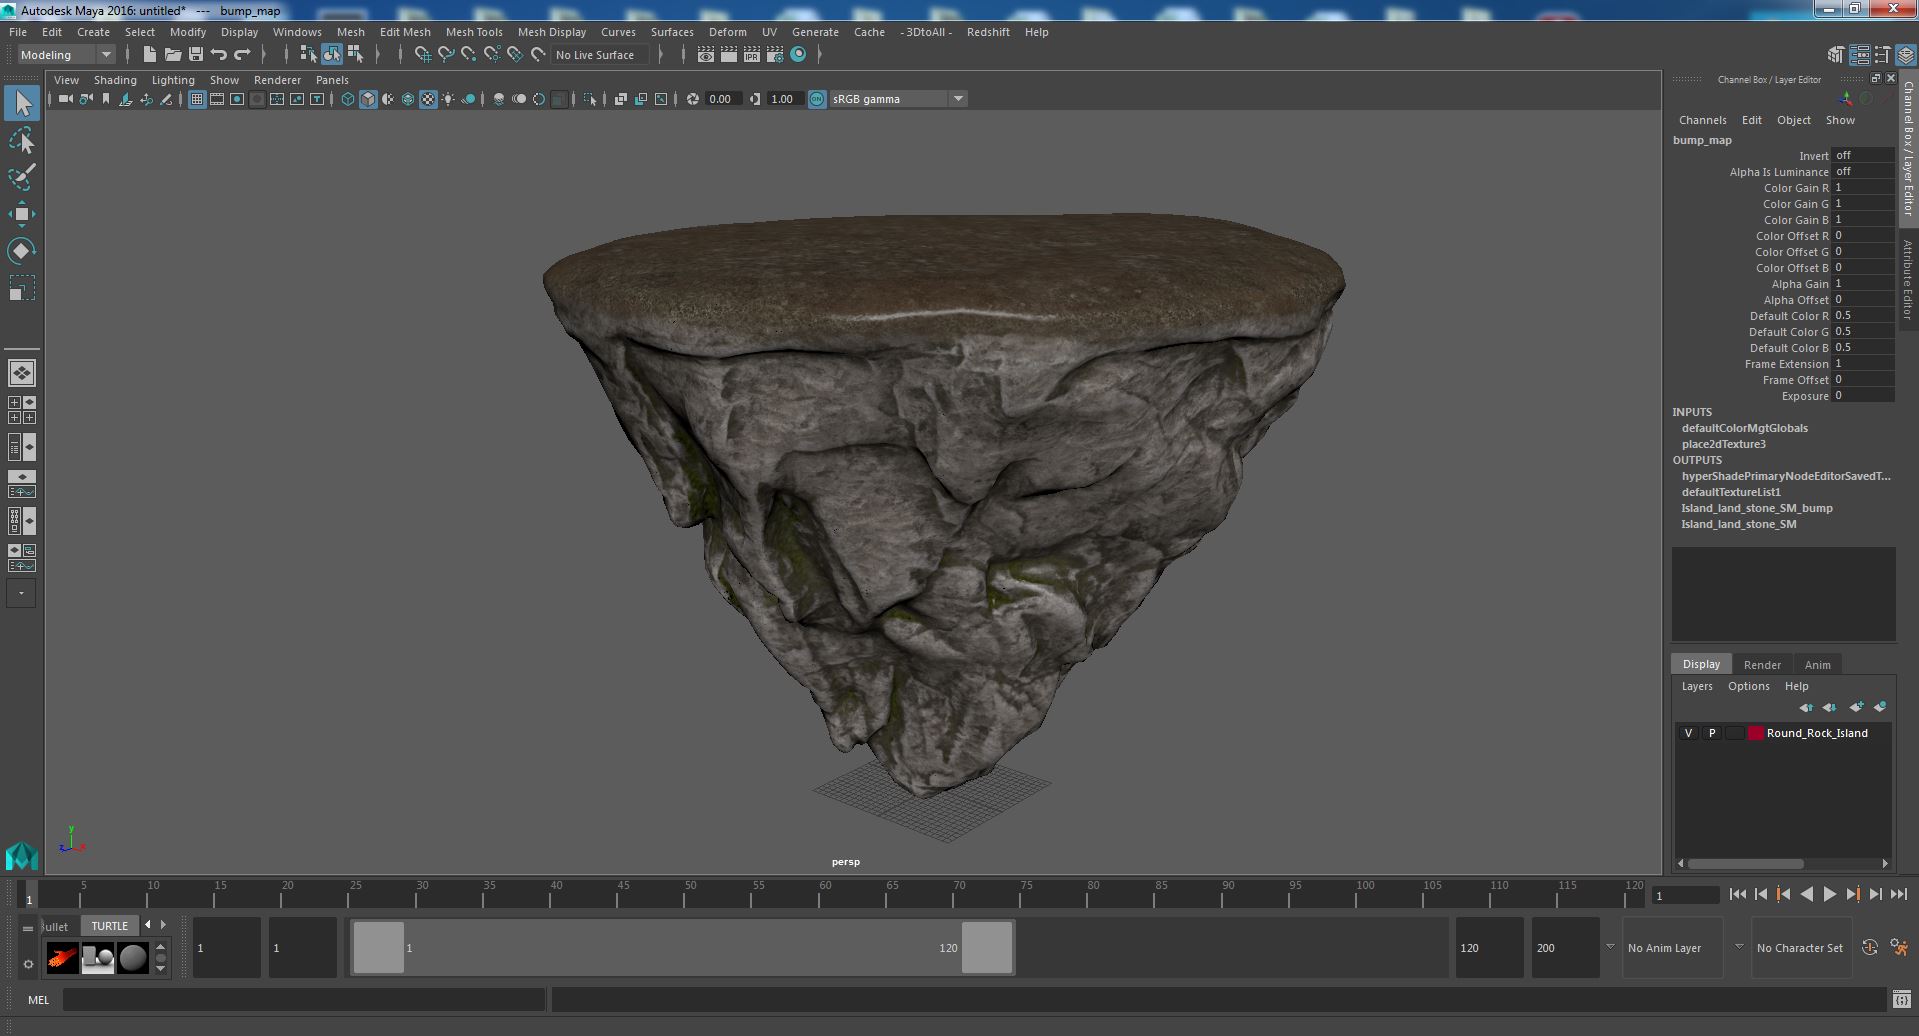Pick the Rotate tool
The height and width of the screenshot is (1036, 1919).
[22, 250]
